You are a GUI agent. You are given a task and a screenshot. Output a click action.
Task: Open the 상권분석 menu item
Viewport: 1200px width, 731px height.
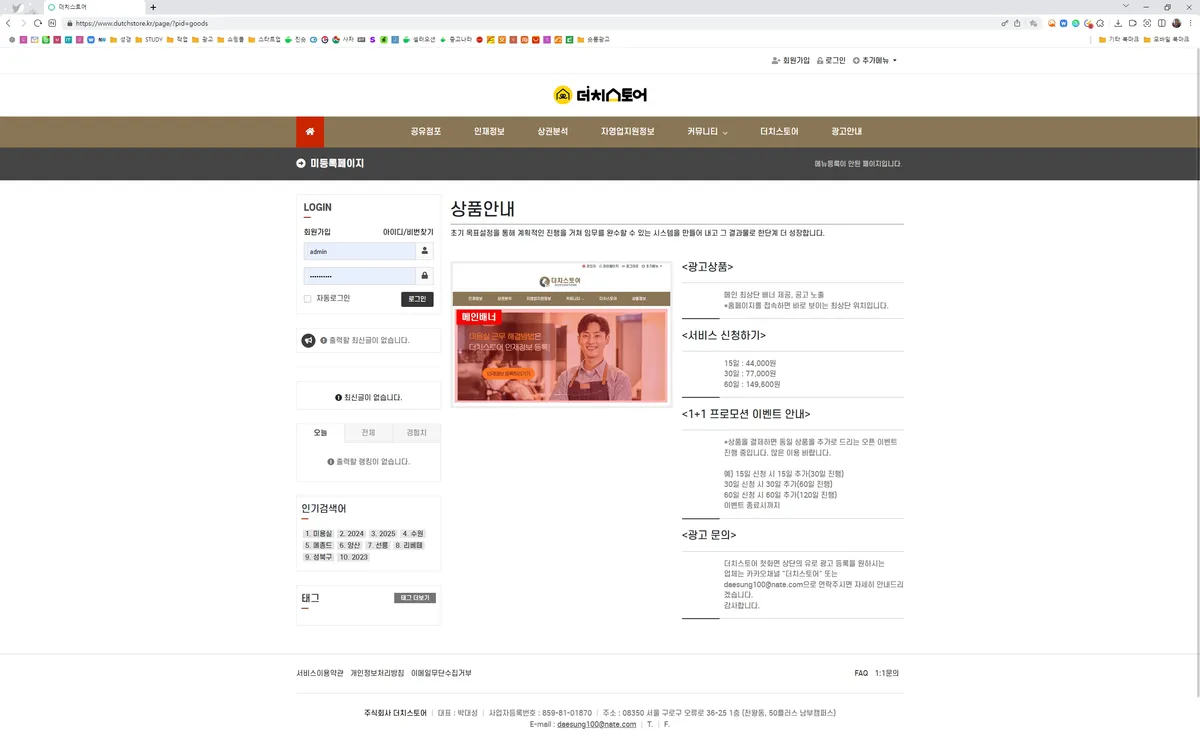[x=552, y=132]
